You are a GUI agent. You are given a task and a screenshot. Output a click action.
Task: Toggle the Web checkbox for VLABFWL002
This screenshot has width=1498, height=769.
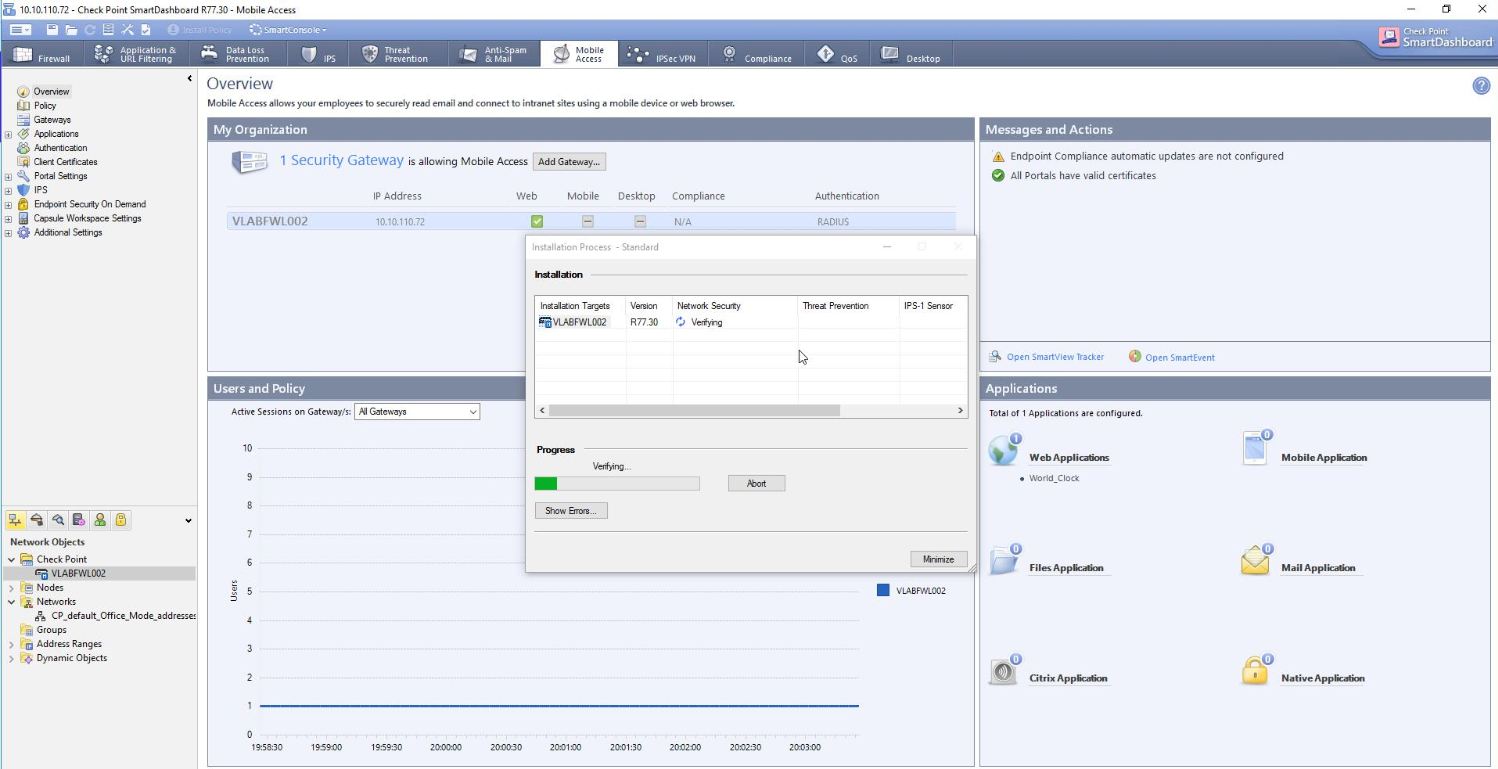coord(537,222)
